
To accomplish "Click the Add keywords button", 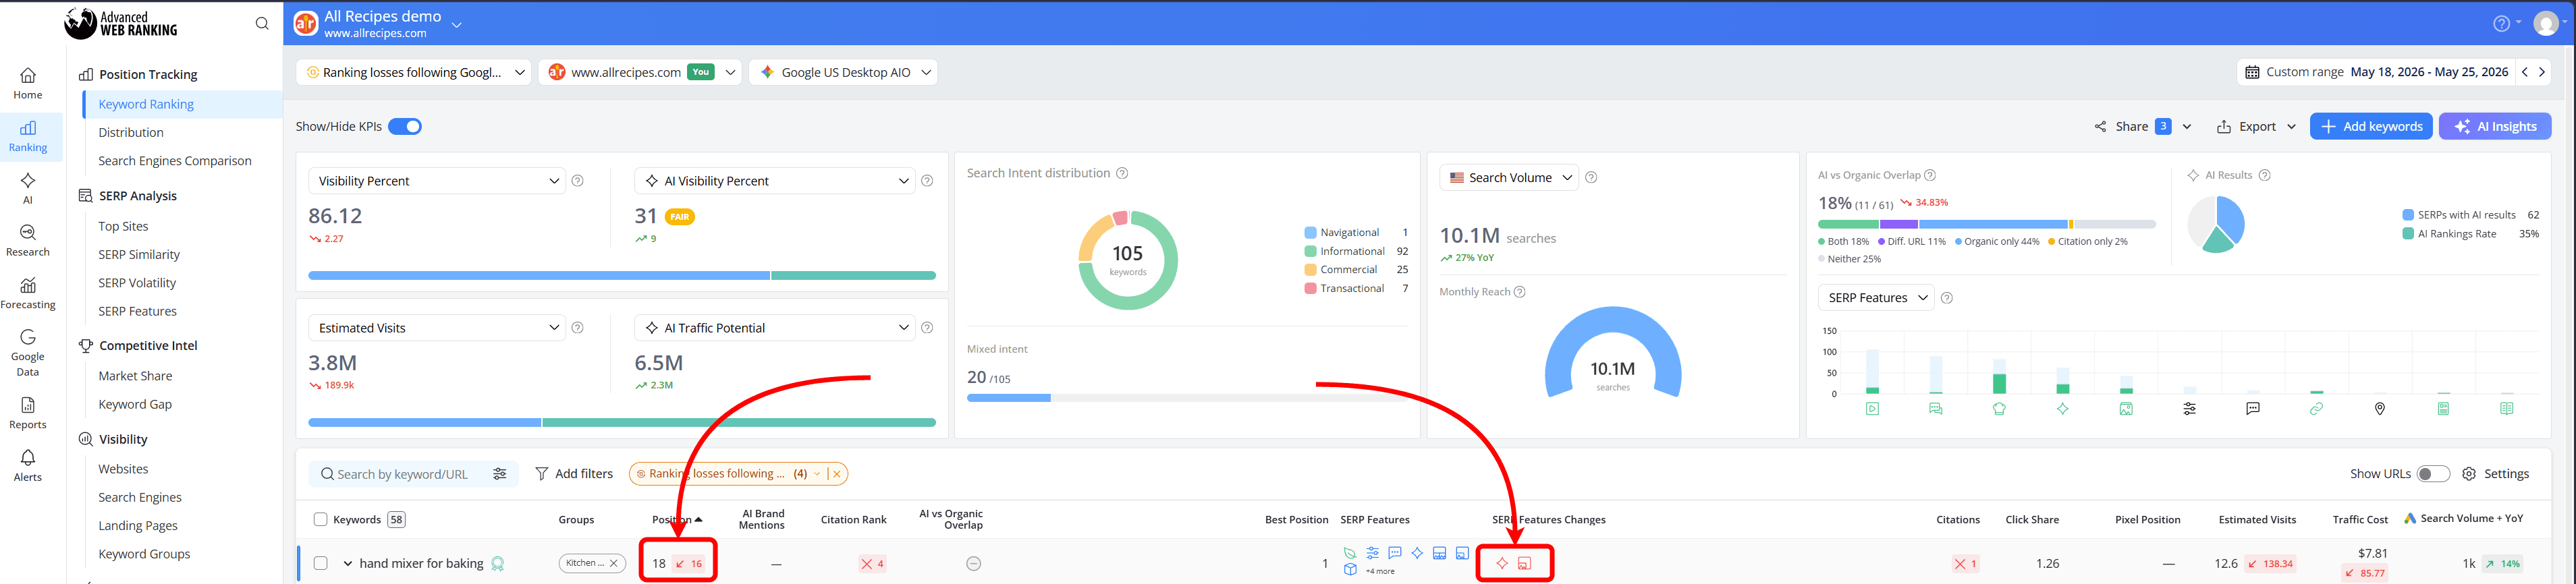I will [2371, 127].
